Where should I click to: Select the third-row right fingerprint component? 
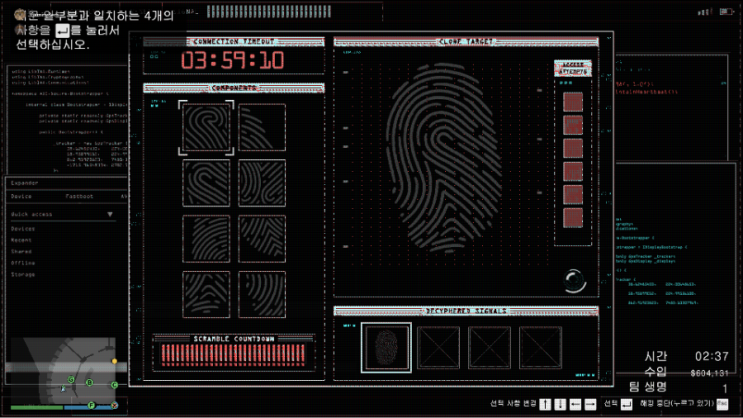pos(262,239)
